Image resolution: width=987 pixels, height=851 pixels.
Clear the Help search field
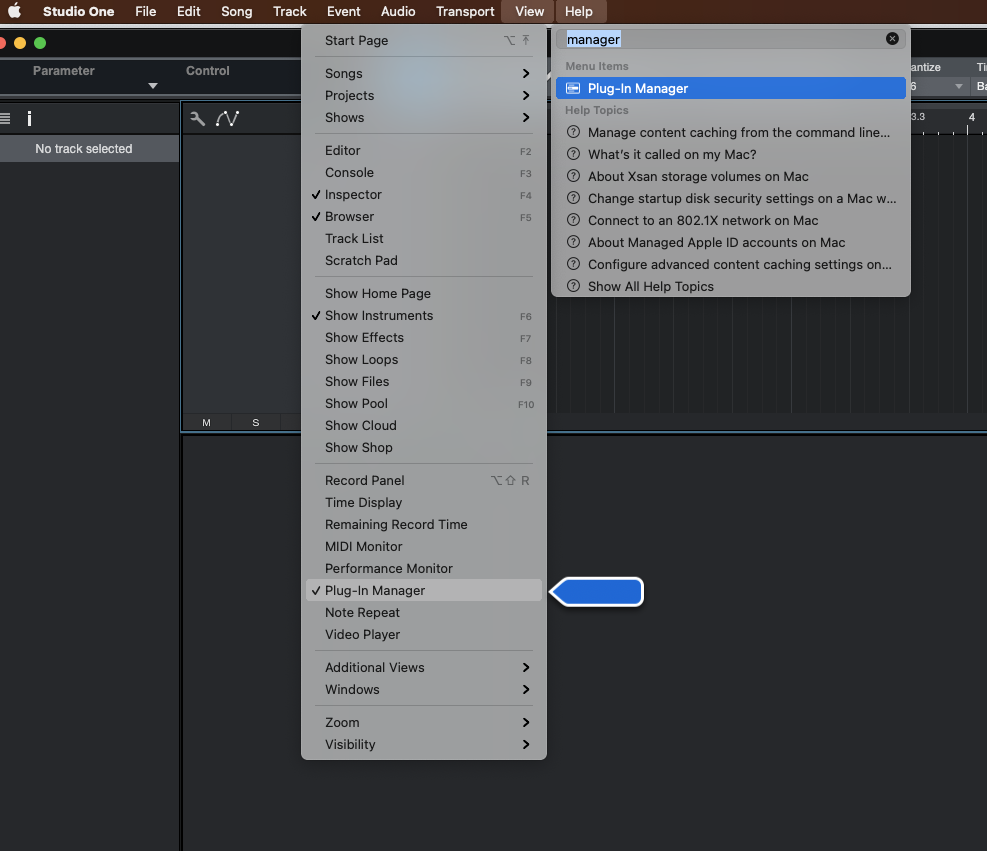click(892, 38)
